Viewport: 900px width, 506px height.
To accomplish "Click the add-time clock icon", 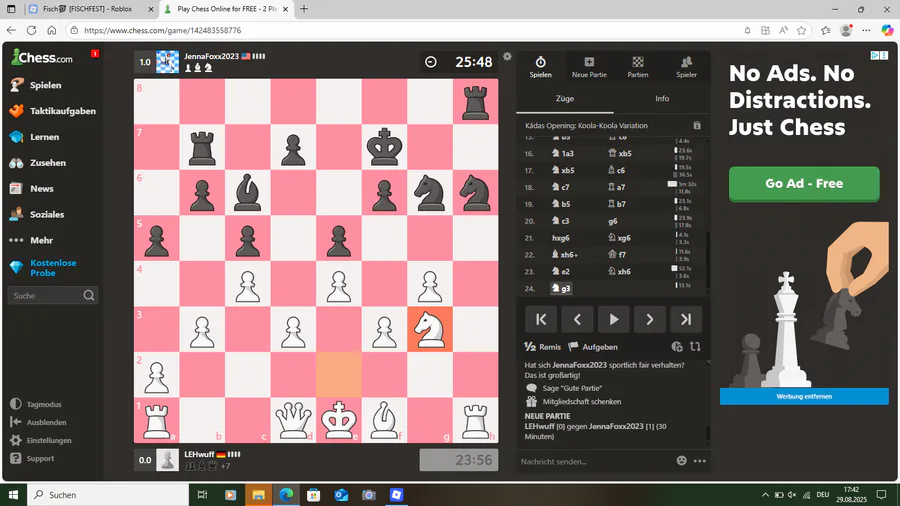I will [677, 347].
